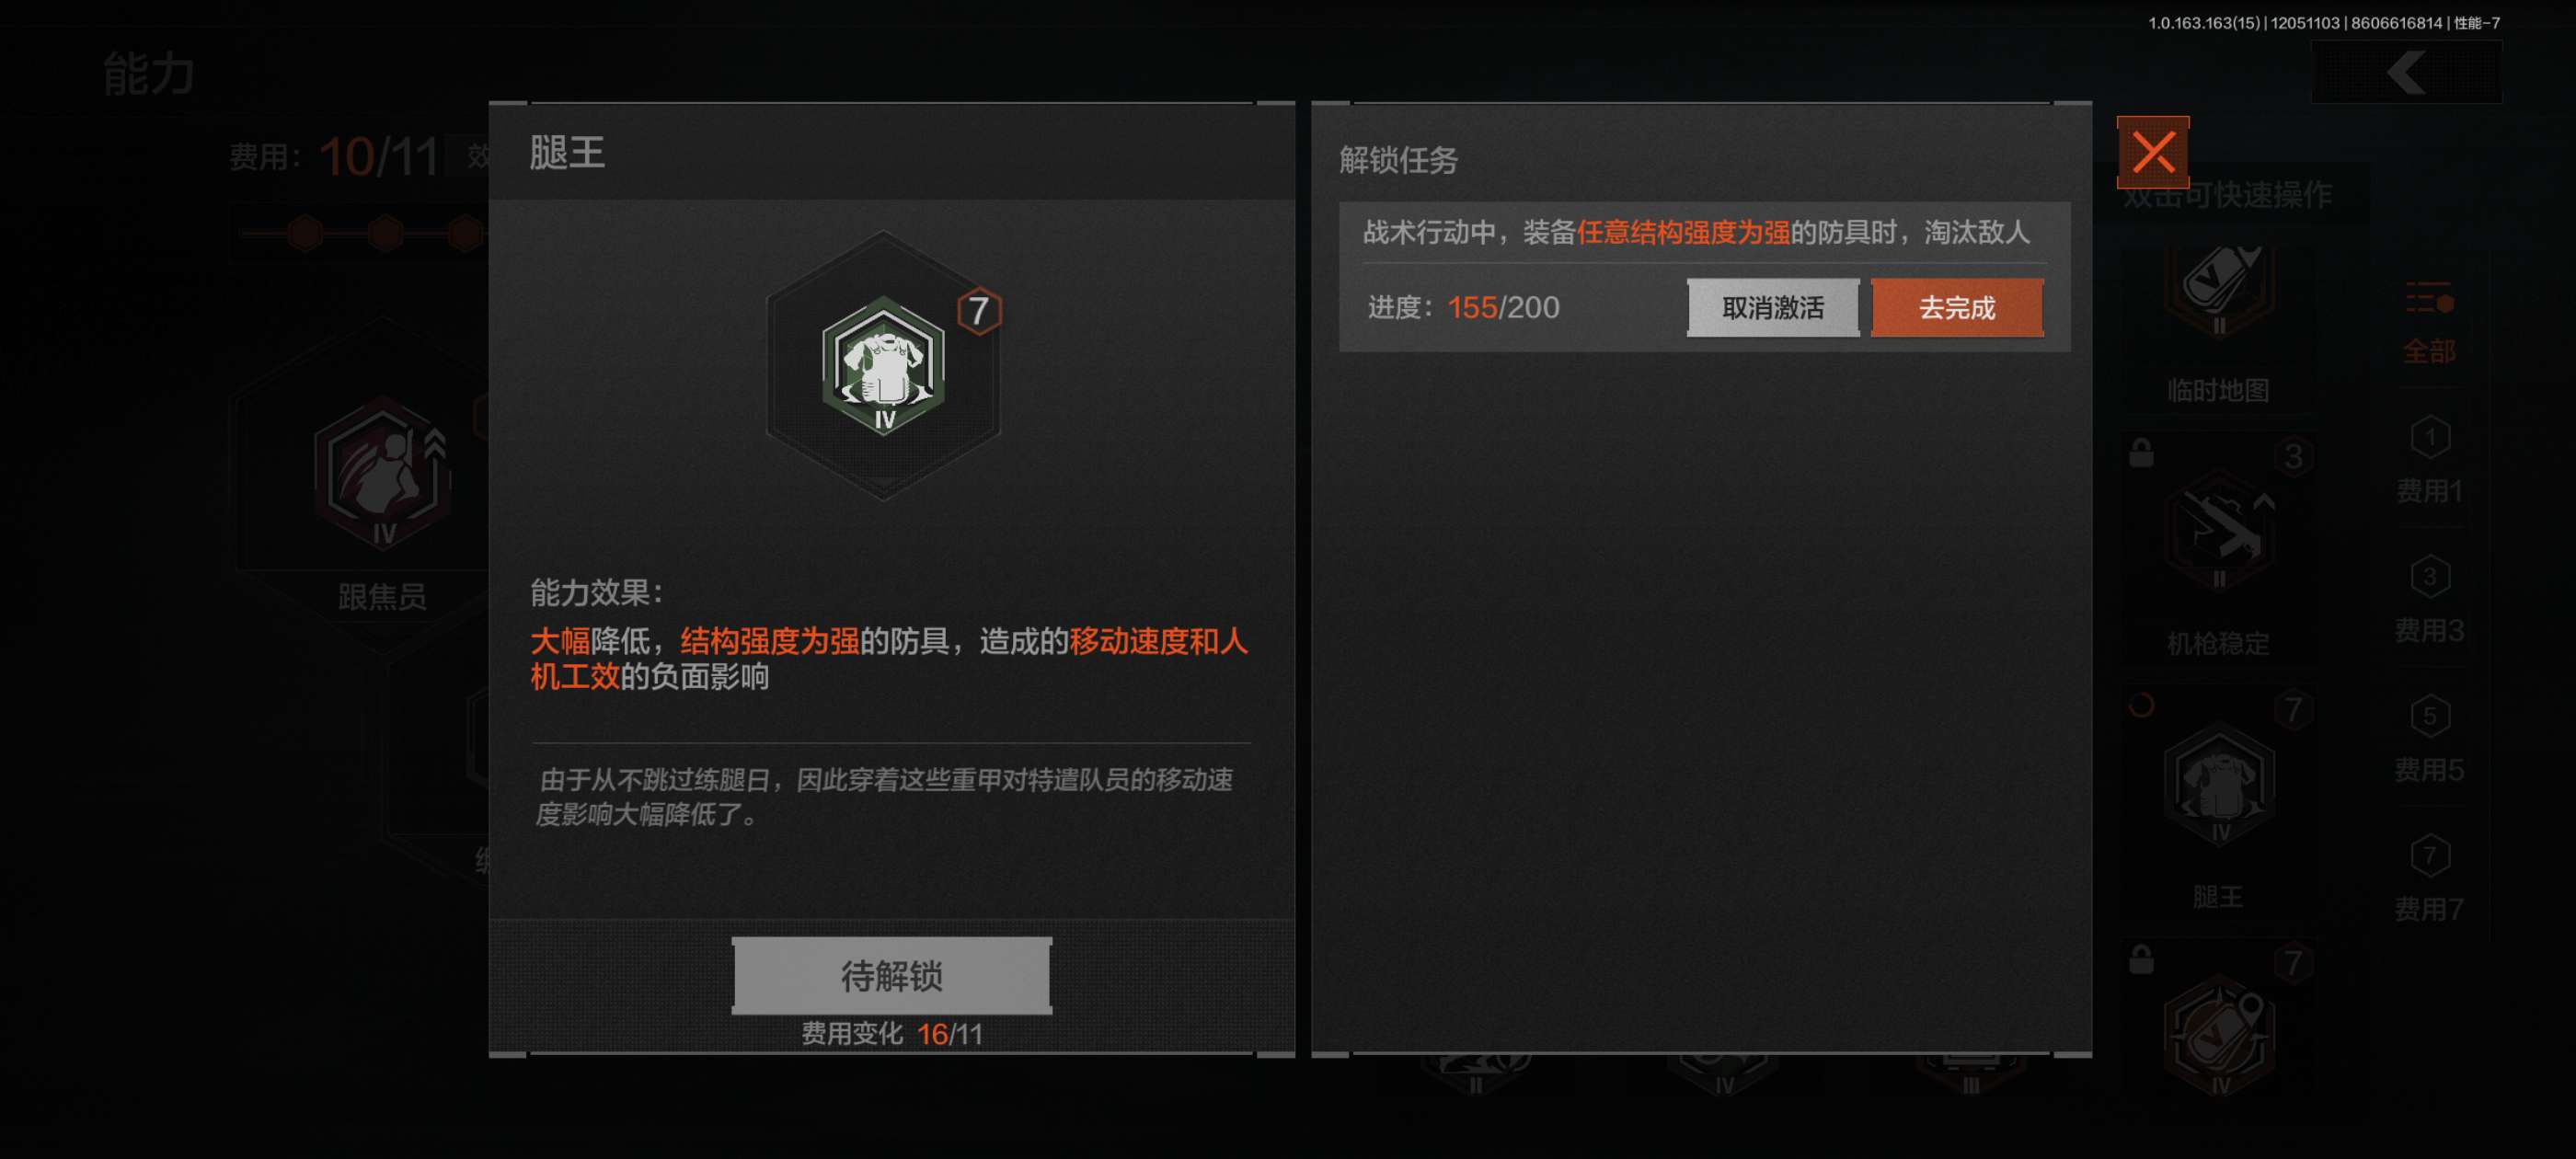Click the cost 7 badge on 腿王
The height and width of the screenshot is (1159, 2576).
(978, 311)
